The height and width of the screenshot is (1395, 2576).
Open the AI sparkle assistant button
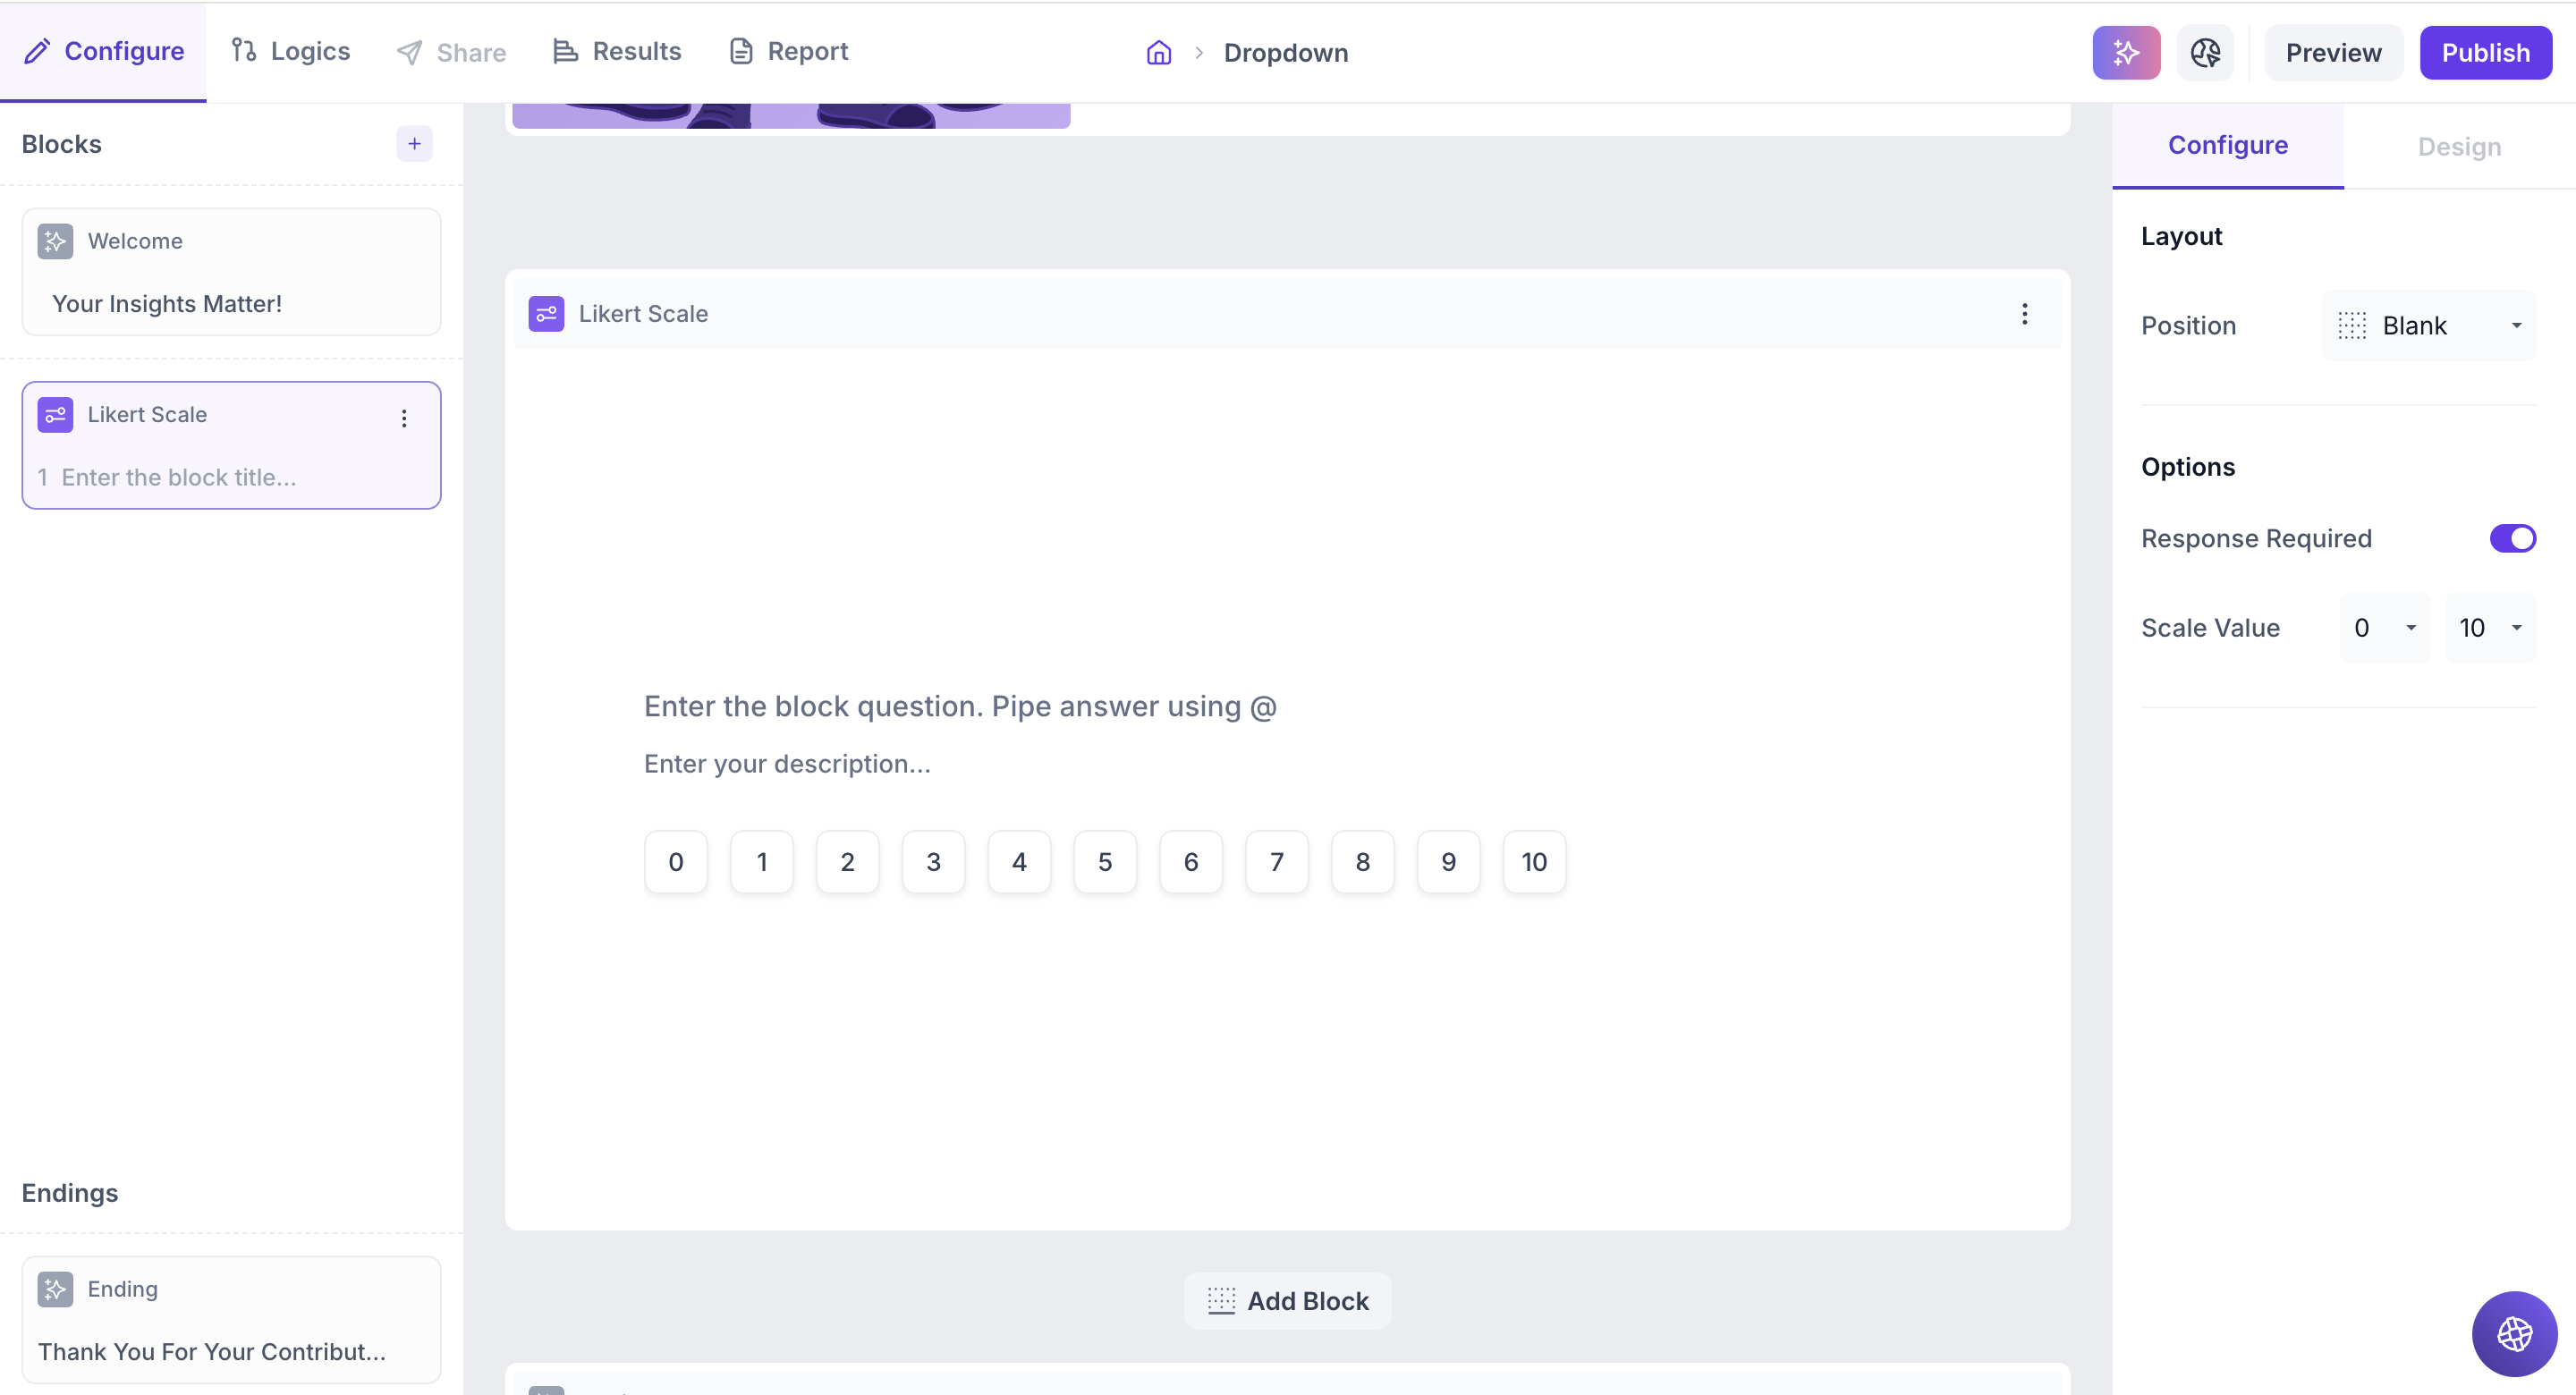(2125, 53)
